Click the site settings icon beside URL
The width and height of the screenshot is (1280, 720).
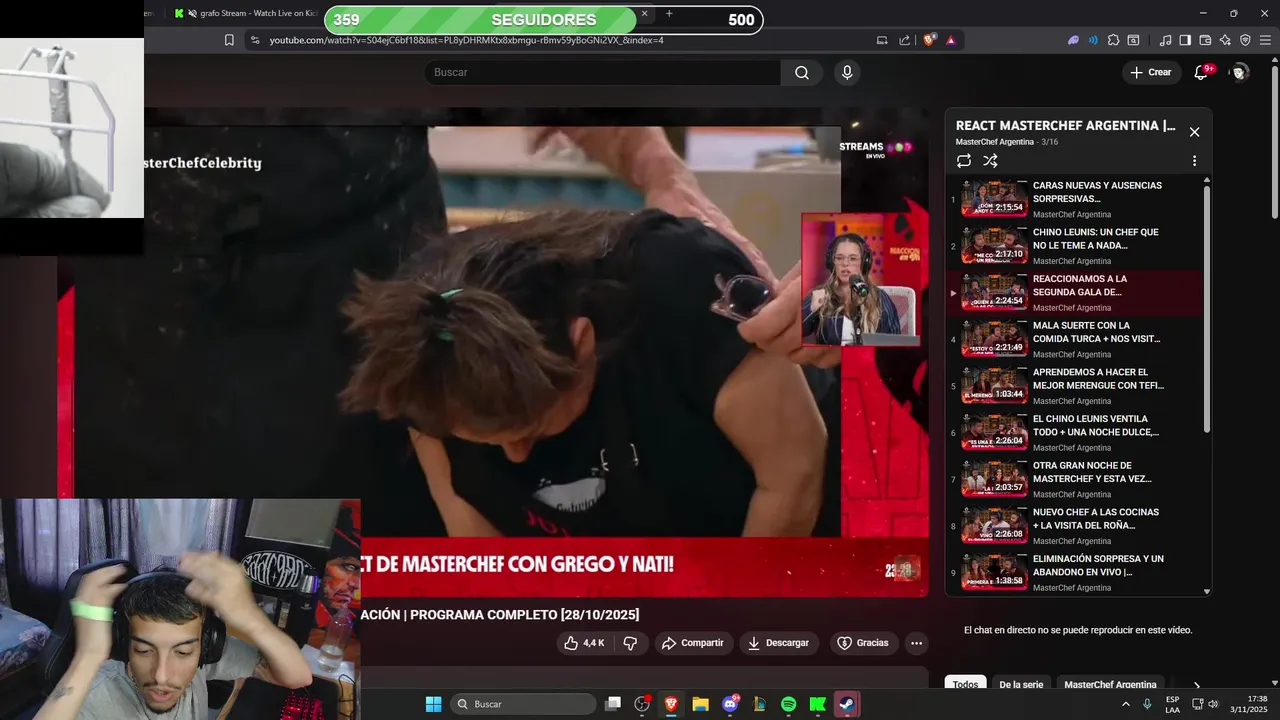click(x=255, y=40)
